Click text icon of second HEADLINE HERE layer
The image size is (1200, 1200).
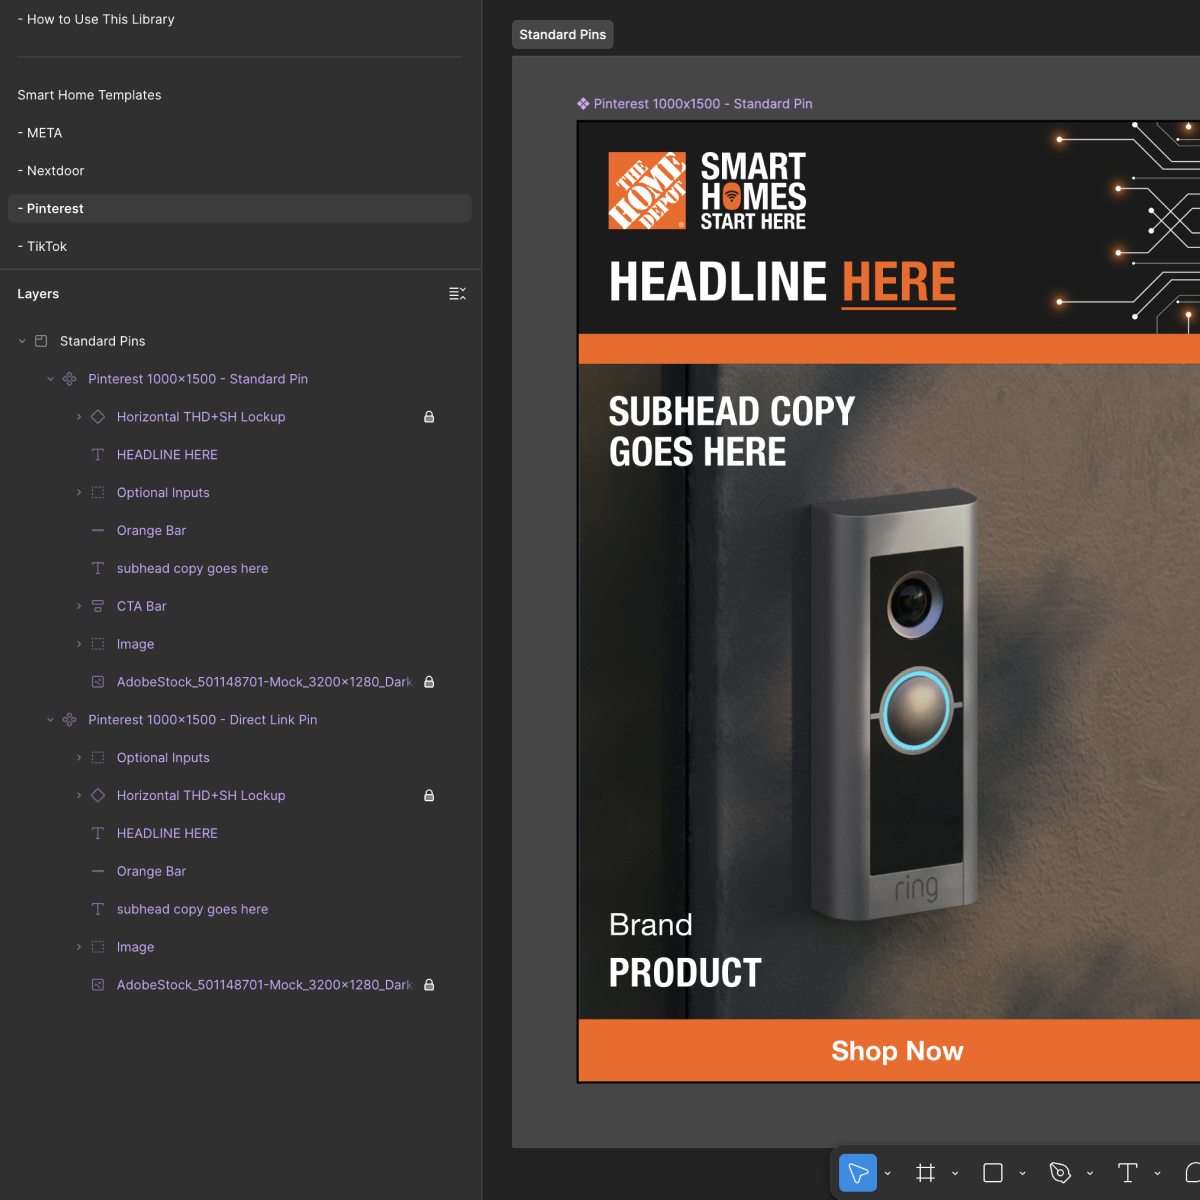click(98, 833)
